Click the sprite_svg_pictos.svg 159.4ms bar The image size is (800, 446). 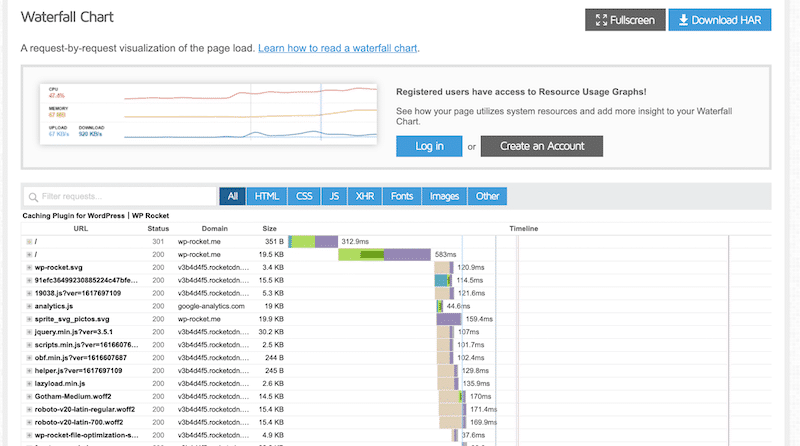coord(449,319)
